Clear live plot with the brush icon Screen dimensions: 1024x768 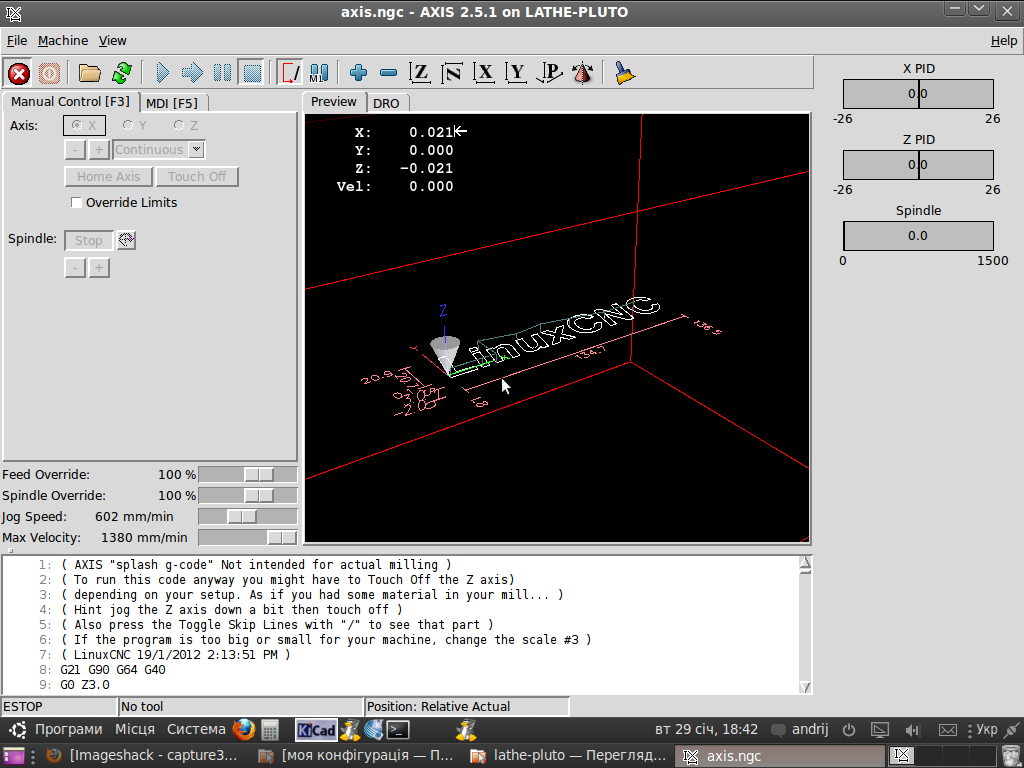click(x=625, y=73)
